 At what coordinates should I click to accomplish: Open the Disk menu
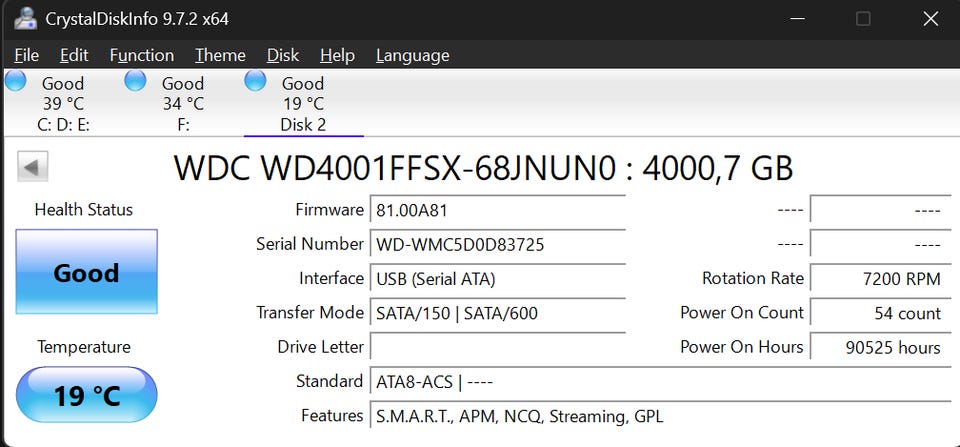(x=283, y=55)
